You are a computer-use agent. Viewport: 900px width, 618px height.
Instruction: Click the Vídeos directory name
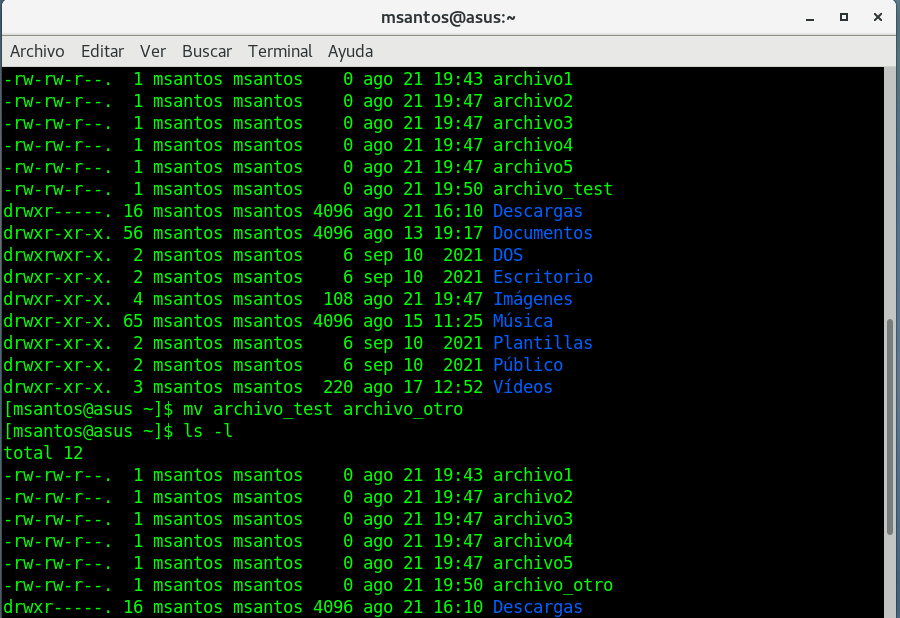point(522,387)
